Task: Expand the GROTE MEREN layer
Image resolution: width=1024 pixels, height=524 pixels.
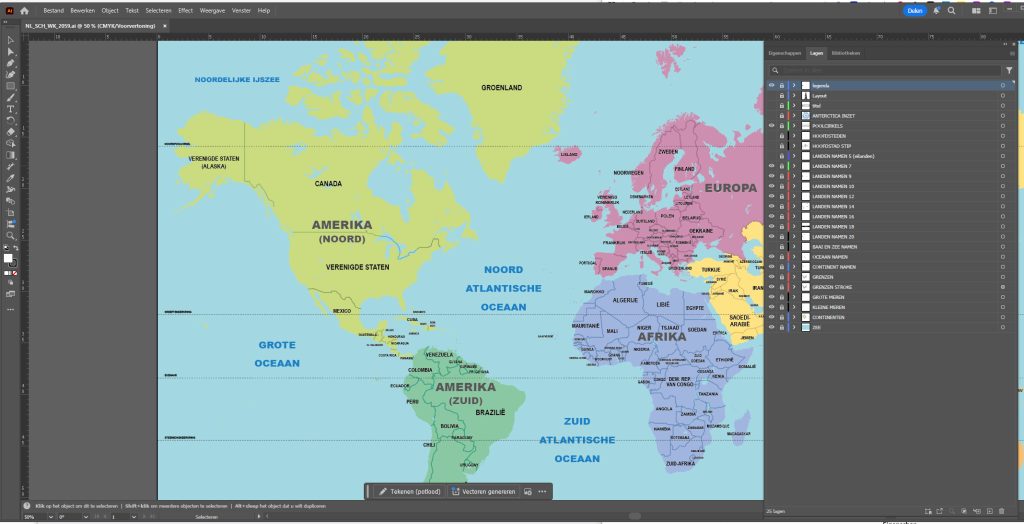Action: [x=794, y=297]
